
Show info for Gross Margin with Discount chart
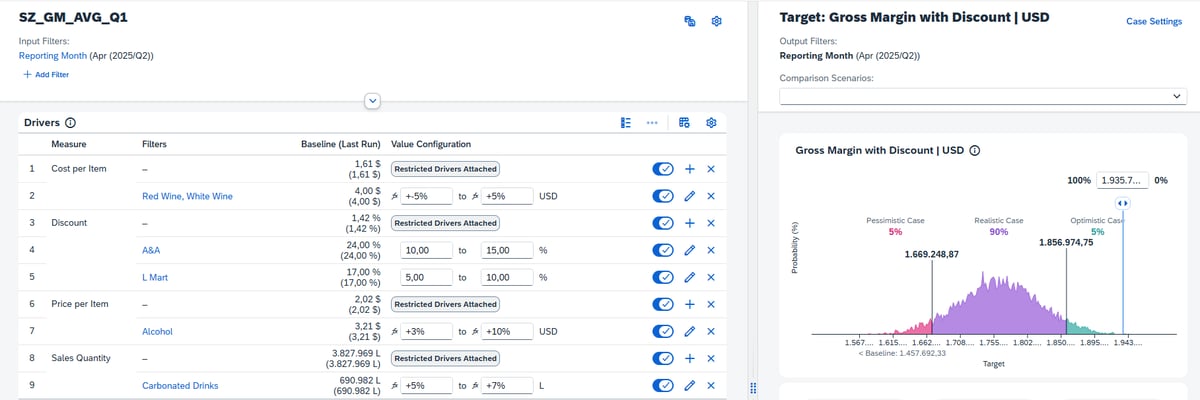click(974, 151)
